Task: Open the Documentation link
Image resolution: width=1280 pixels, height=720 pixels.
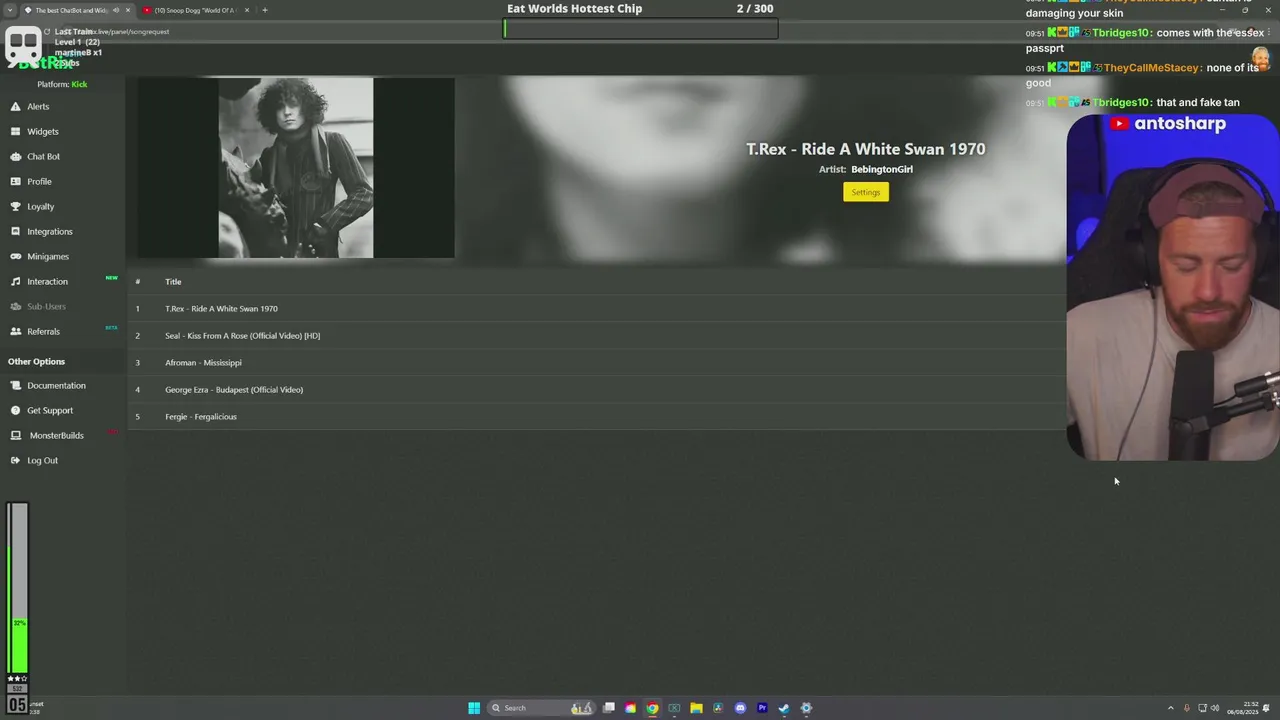Action: pyautogui.click(x=56, y=385)
